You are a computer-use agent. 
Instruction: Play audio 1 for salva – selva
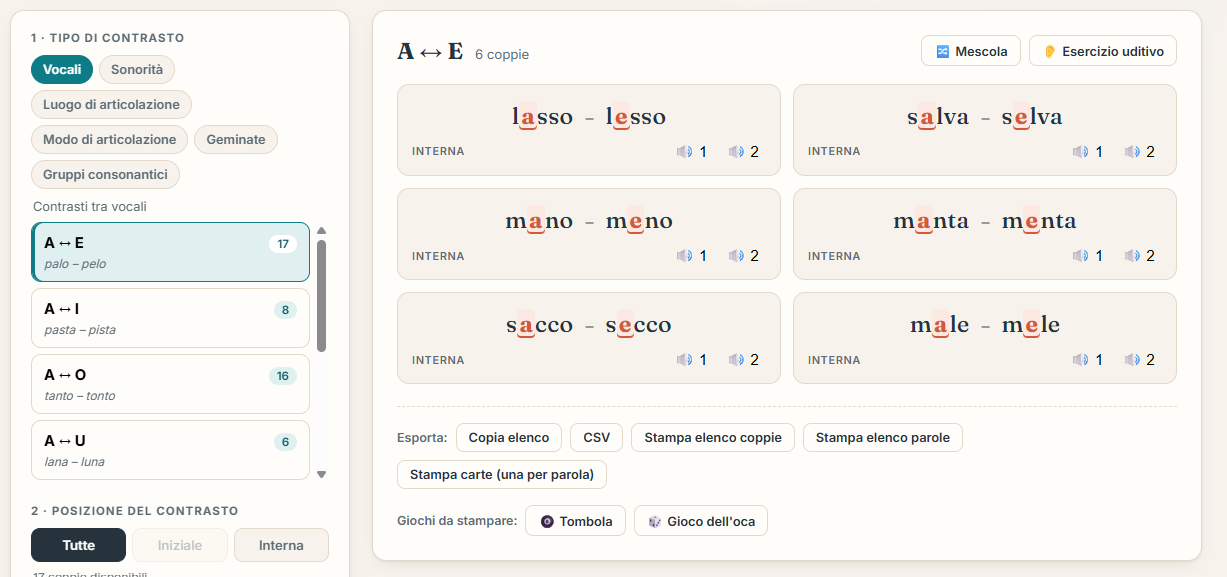(1088, 152)
